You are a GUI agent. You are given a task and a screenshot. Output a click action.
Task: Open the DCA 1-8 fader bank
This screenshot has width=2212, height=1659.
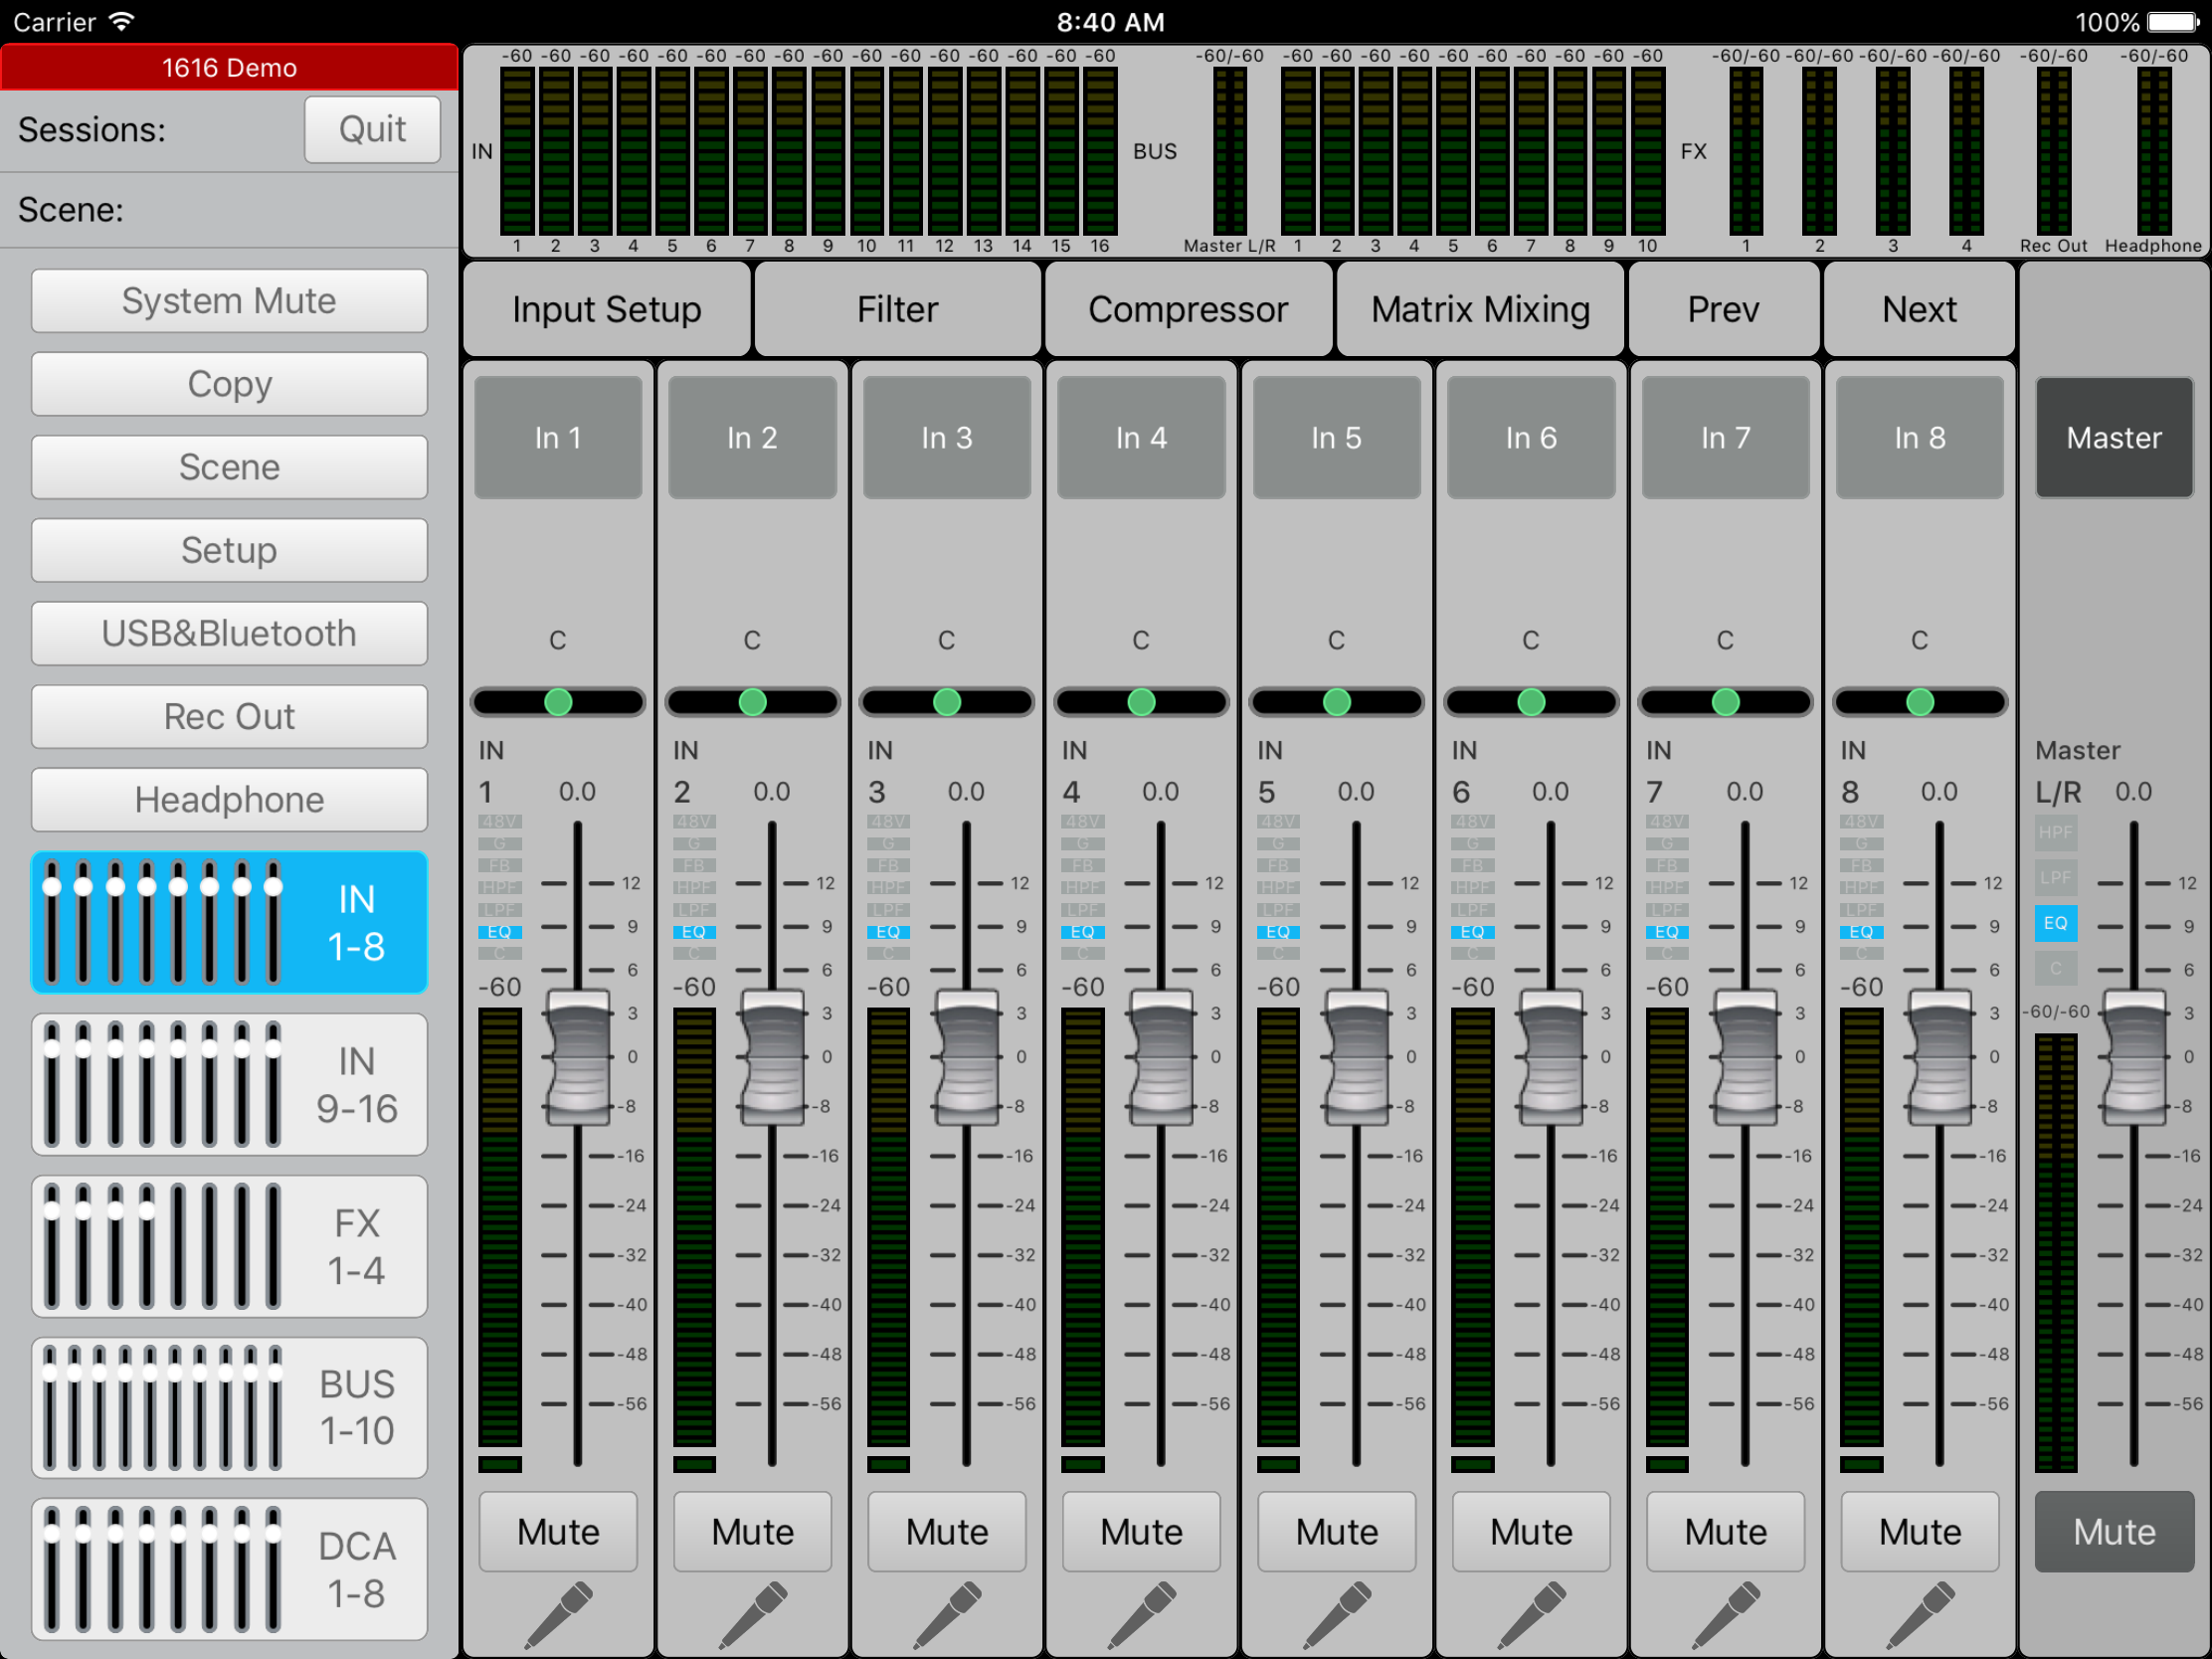point(229,1568)
